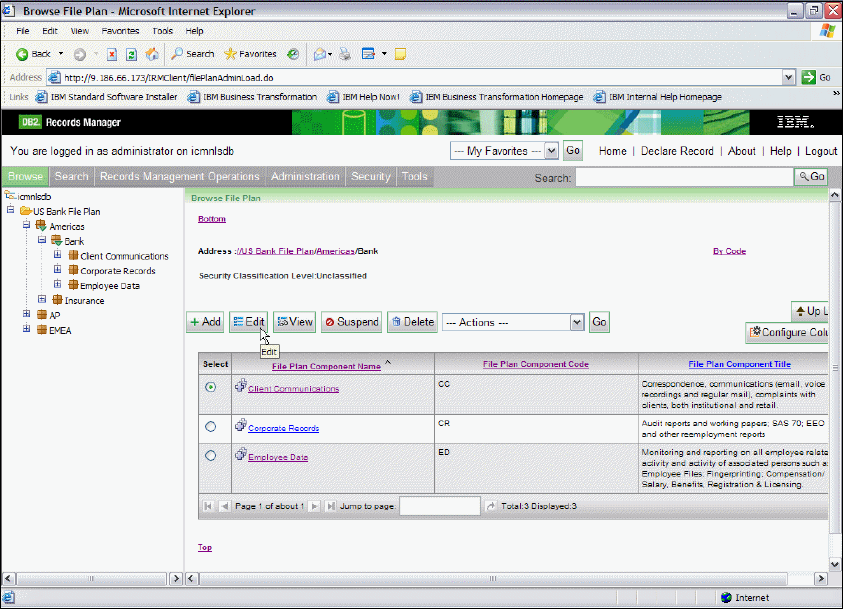Open the IE Search toolbar button
843x609 pixels.
192,54
